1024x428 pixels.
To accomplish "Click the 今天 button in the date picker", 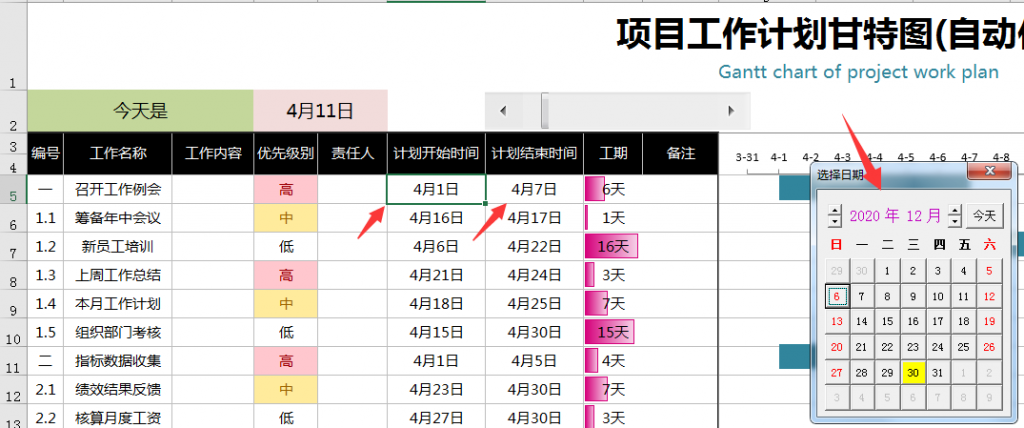I will tap(984, 216).
